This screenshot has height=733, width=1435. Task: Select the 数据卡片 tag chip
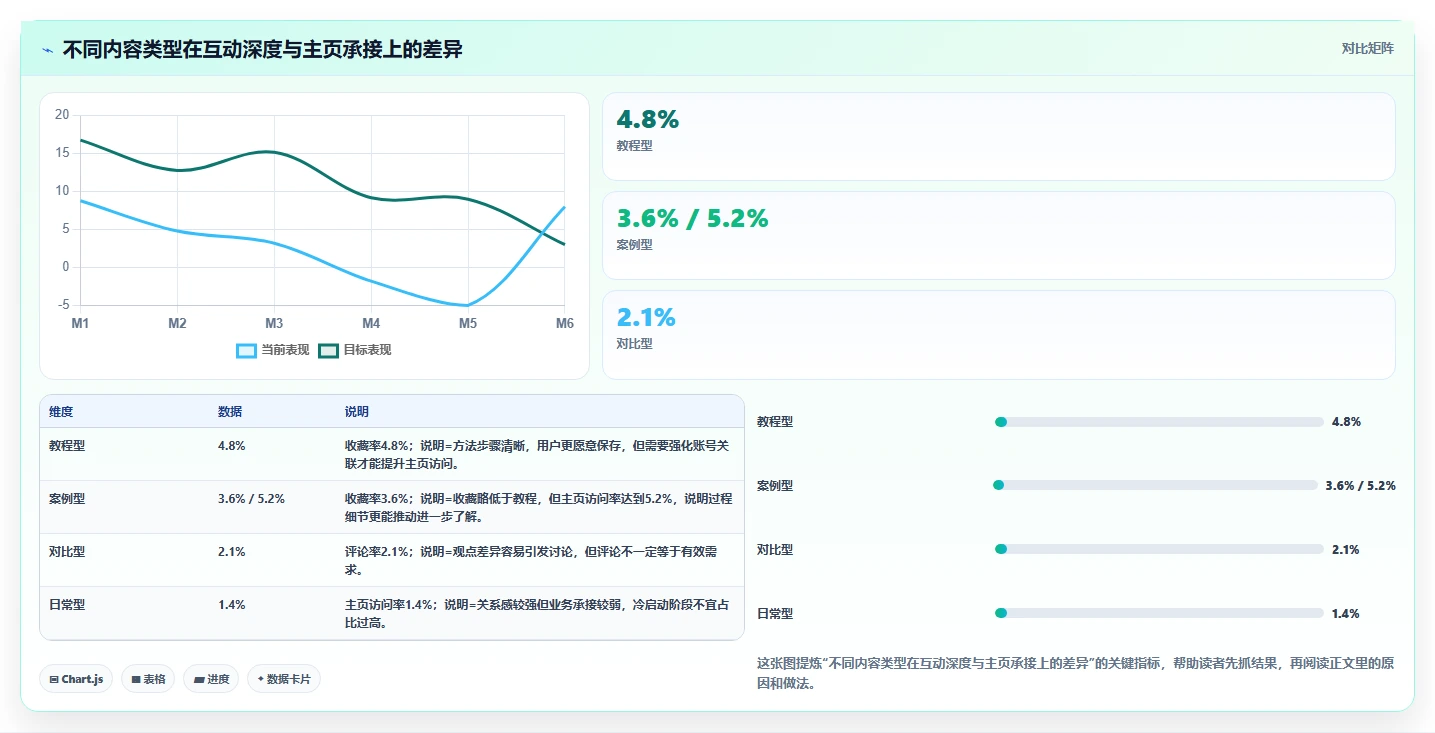coord(284,679)
